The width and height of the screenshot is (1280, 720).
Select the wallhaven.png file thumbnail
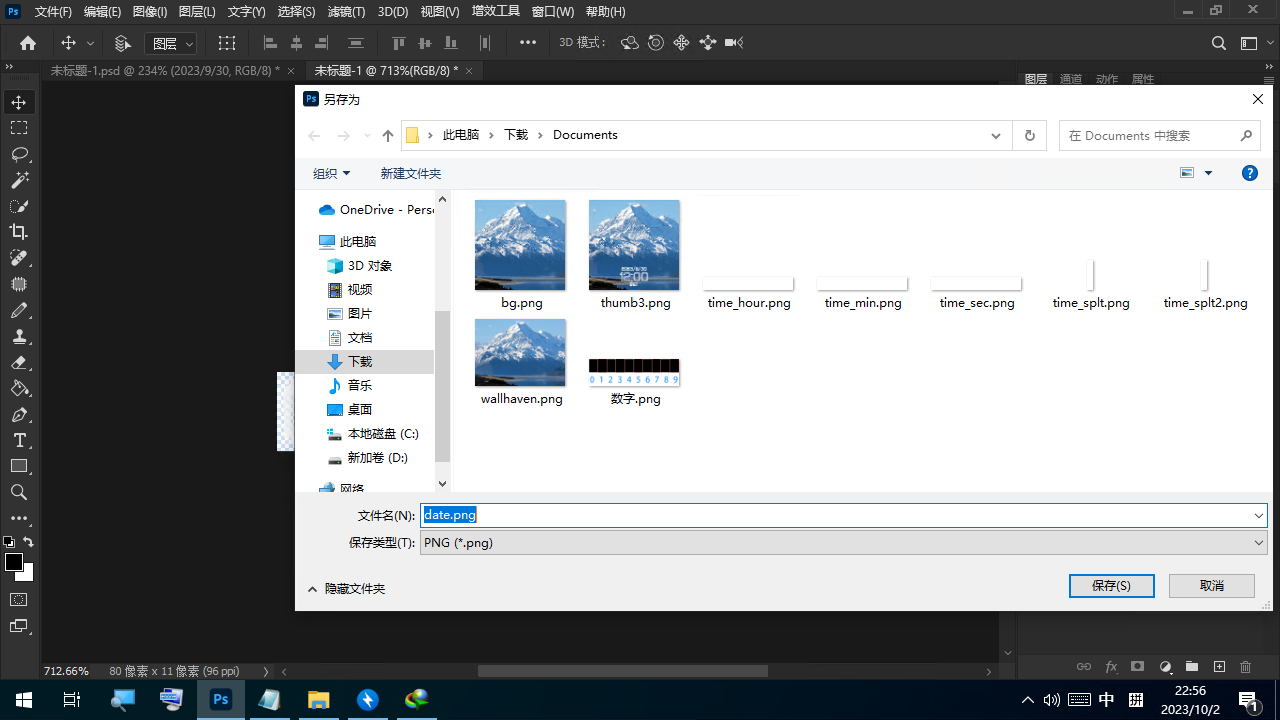point(520,353)
